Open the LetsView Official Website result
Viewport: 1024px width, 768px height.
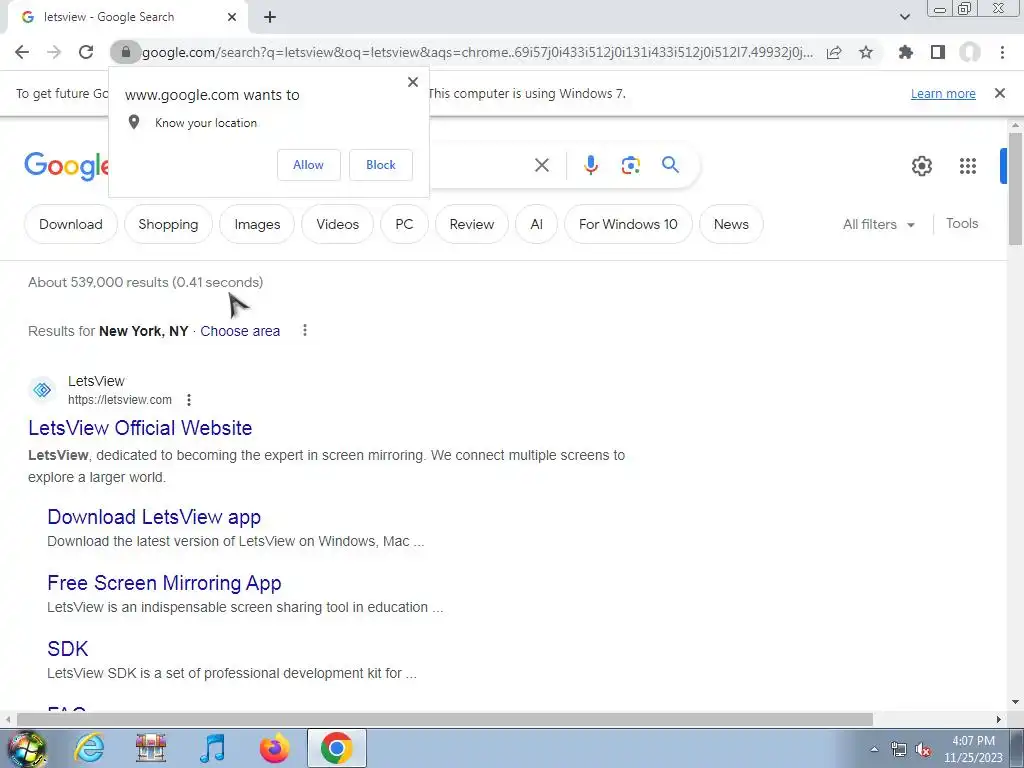click(140, 428)
